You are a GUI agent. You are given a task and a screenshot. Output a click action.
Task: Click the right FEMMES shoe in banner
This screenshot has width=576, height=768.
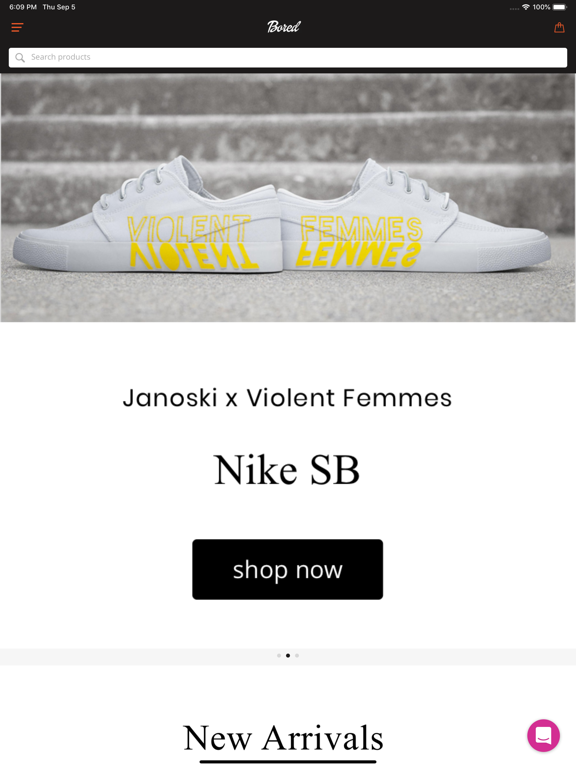[415, 216]
